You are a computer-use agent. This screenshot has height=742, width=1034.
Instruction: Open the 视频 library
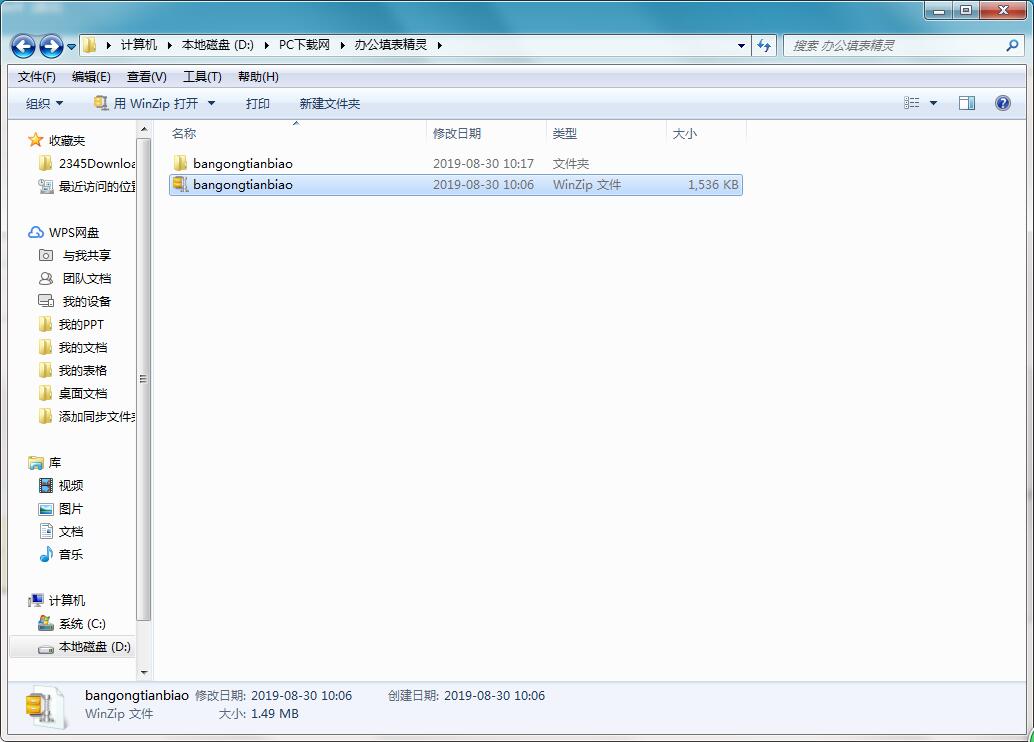pos(61,485)
